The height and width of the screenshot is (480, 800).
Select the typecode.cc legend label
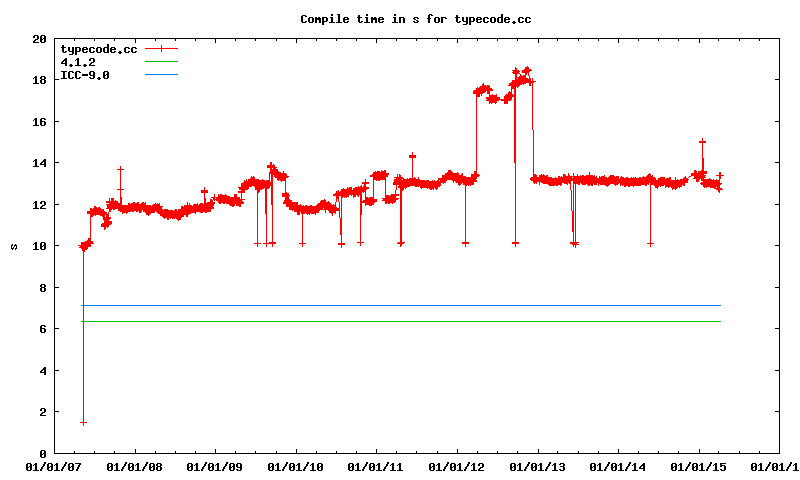pyautogui.click(x=99, y=49)
